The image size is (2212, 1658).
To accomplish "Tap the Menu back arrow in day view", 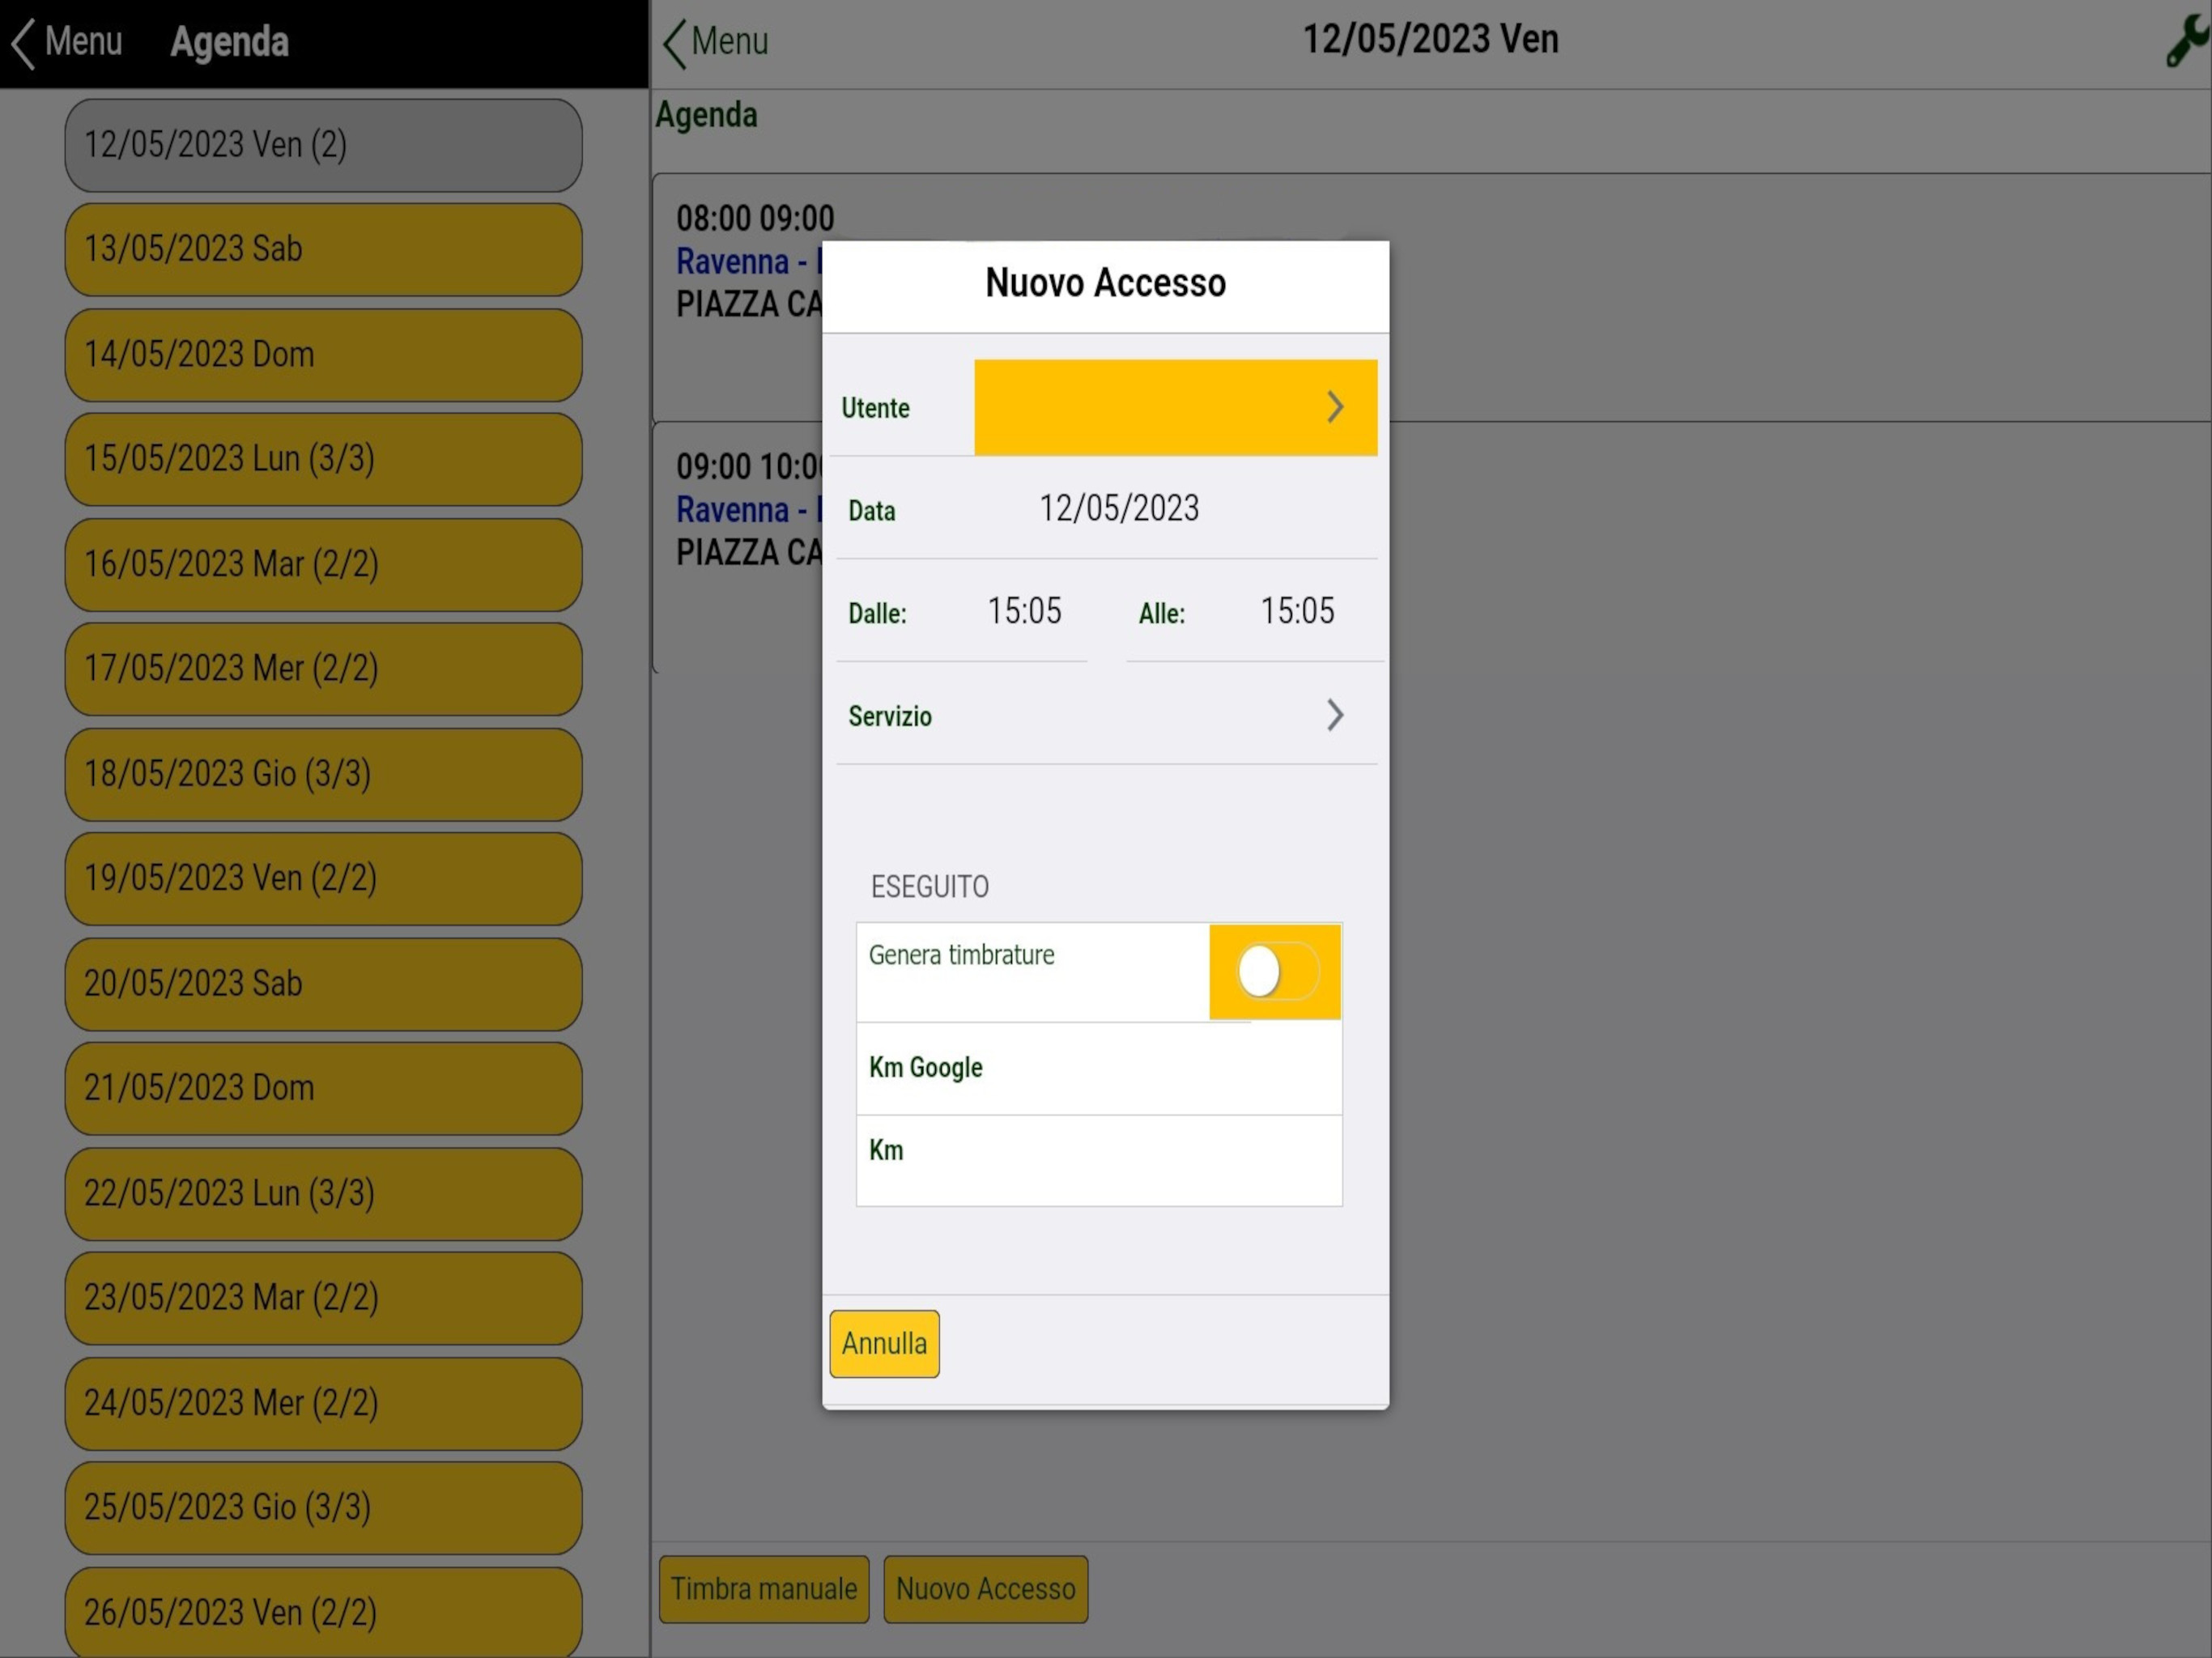I will 716,43.
